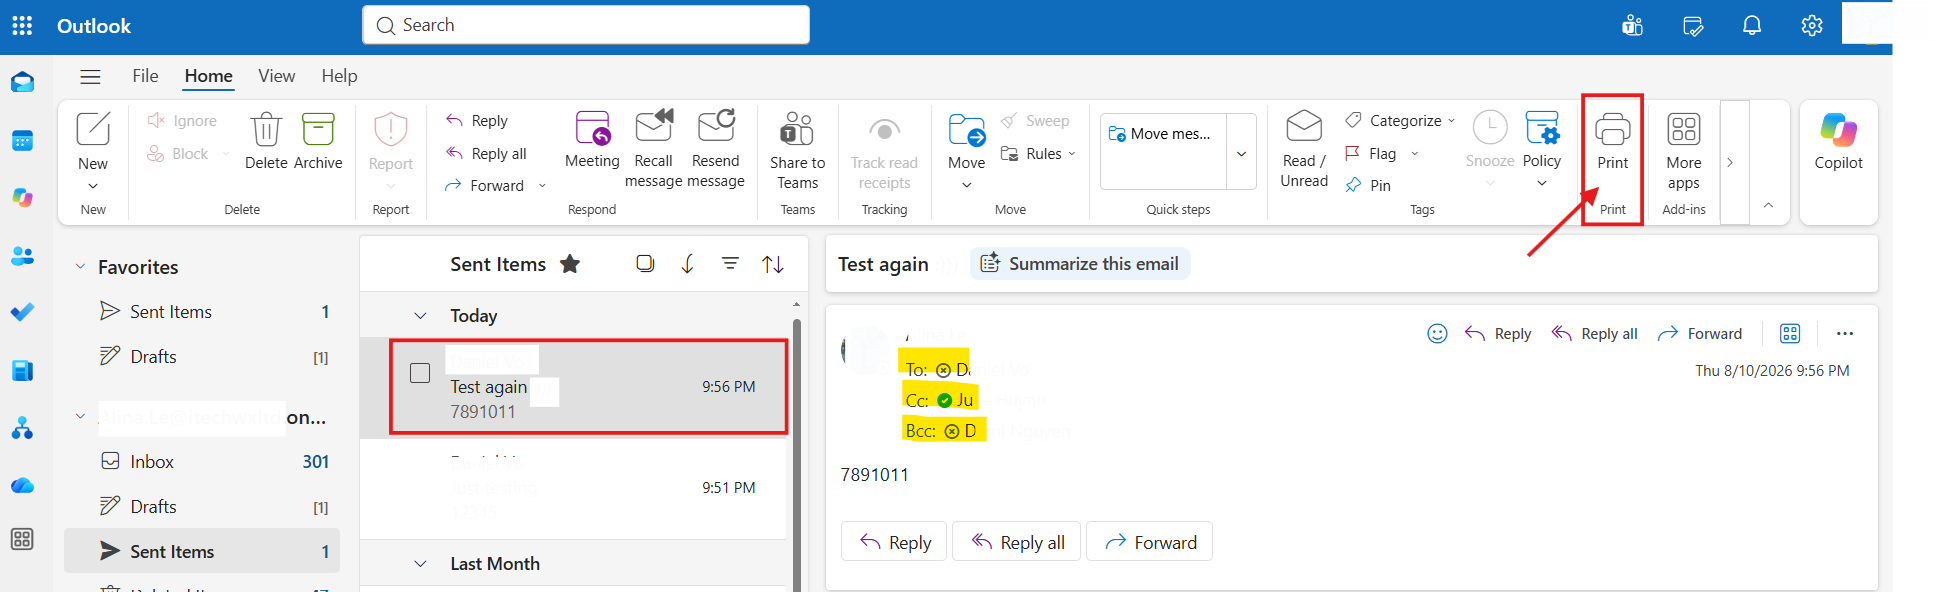The width and height of the screenshot is (1933, 592).
Task: Open the Move button in ribbon
Action: click(967, 150)
